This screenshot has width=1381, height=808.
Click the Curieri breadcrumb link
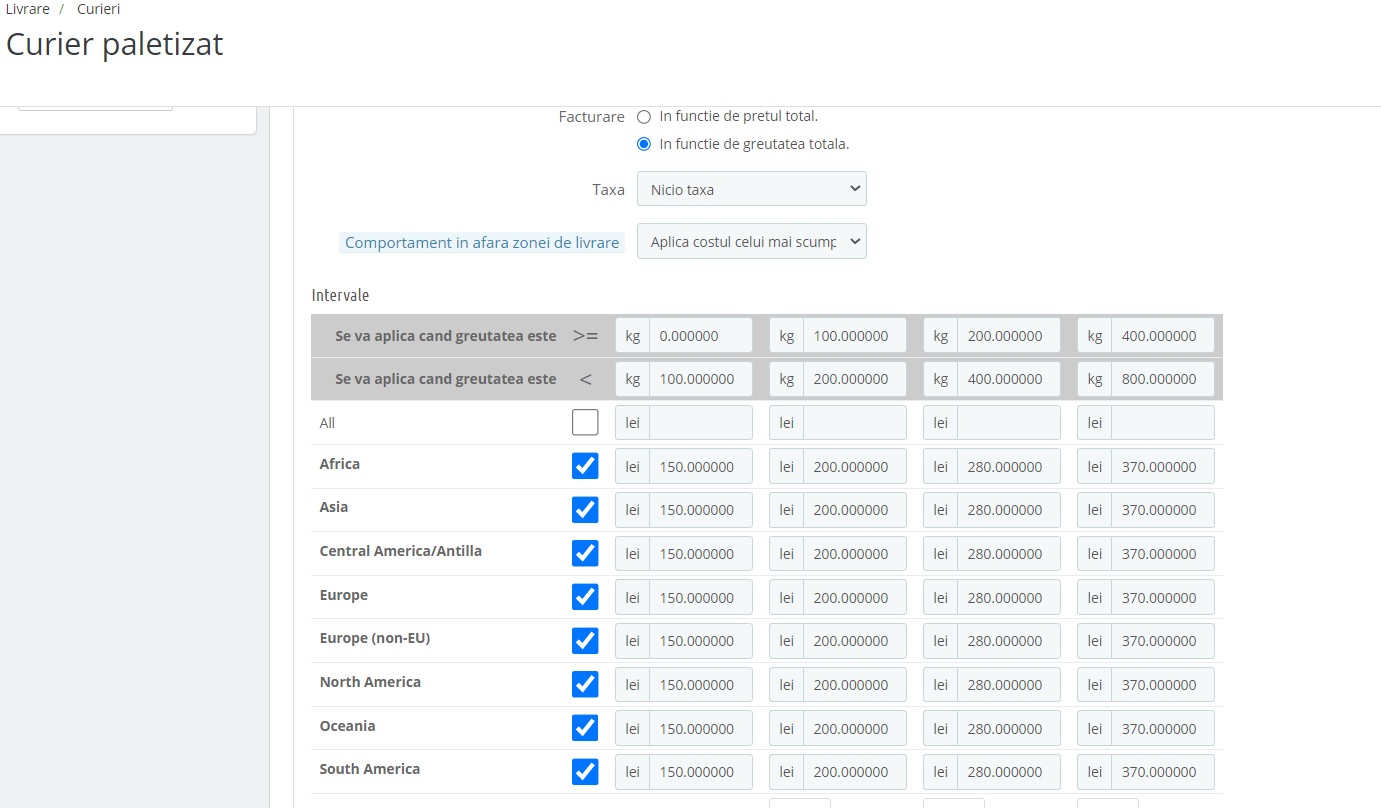point(99,9)
